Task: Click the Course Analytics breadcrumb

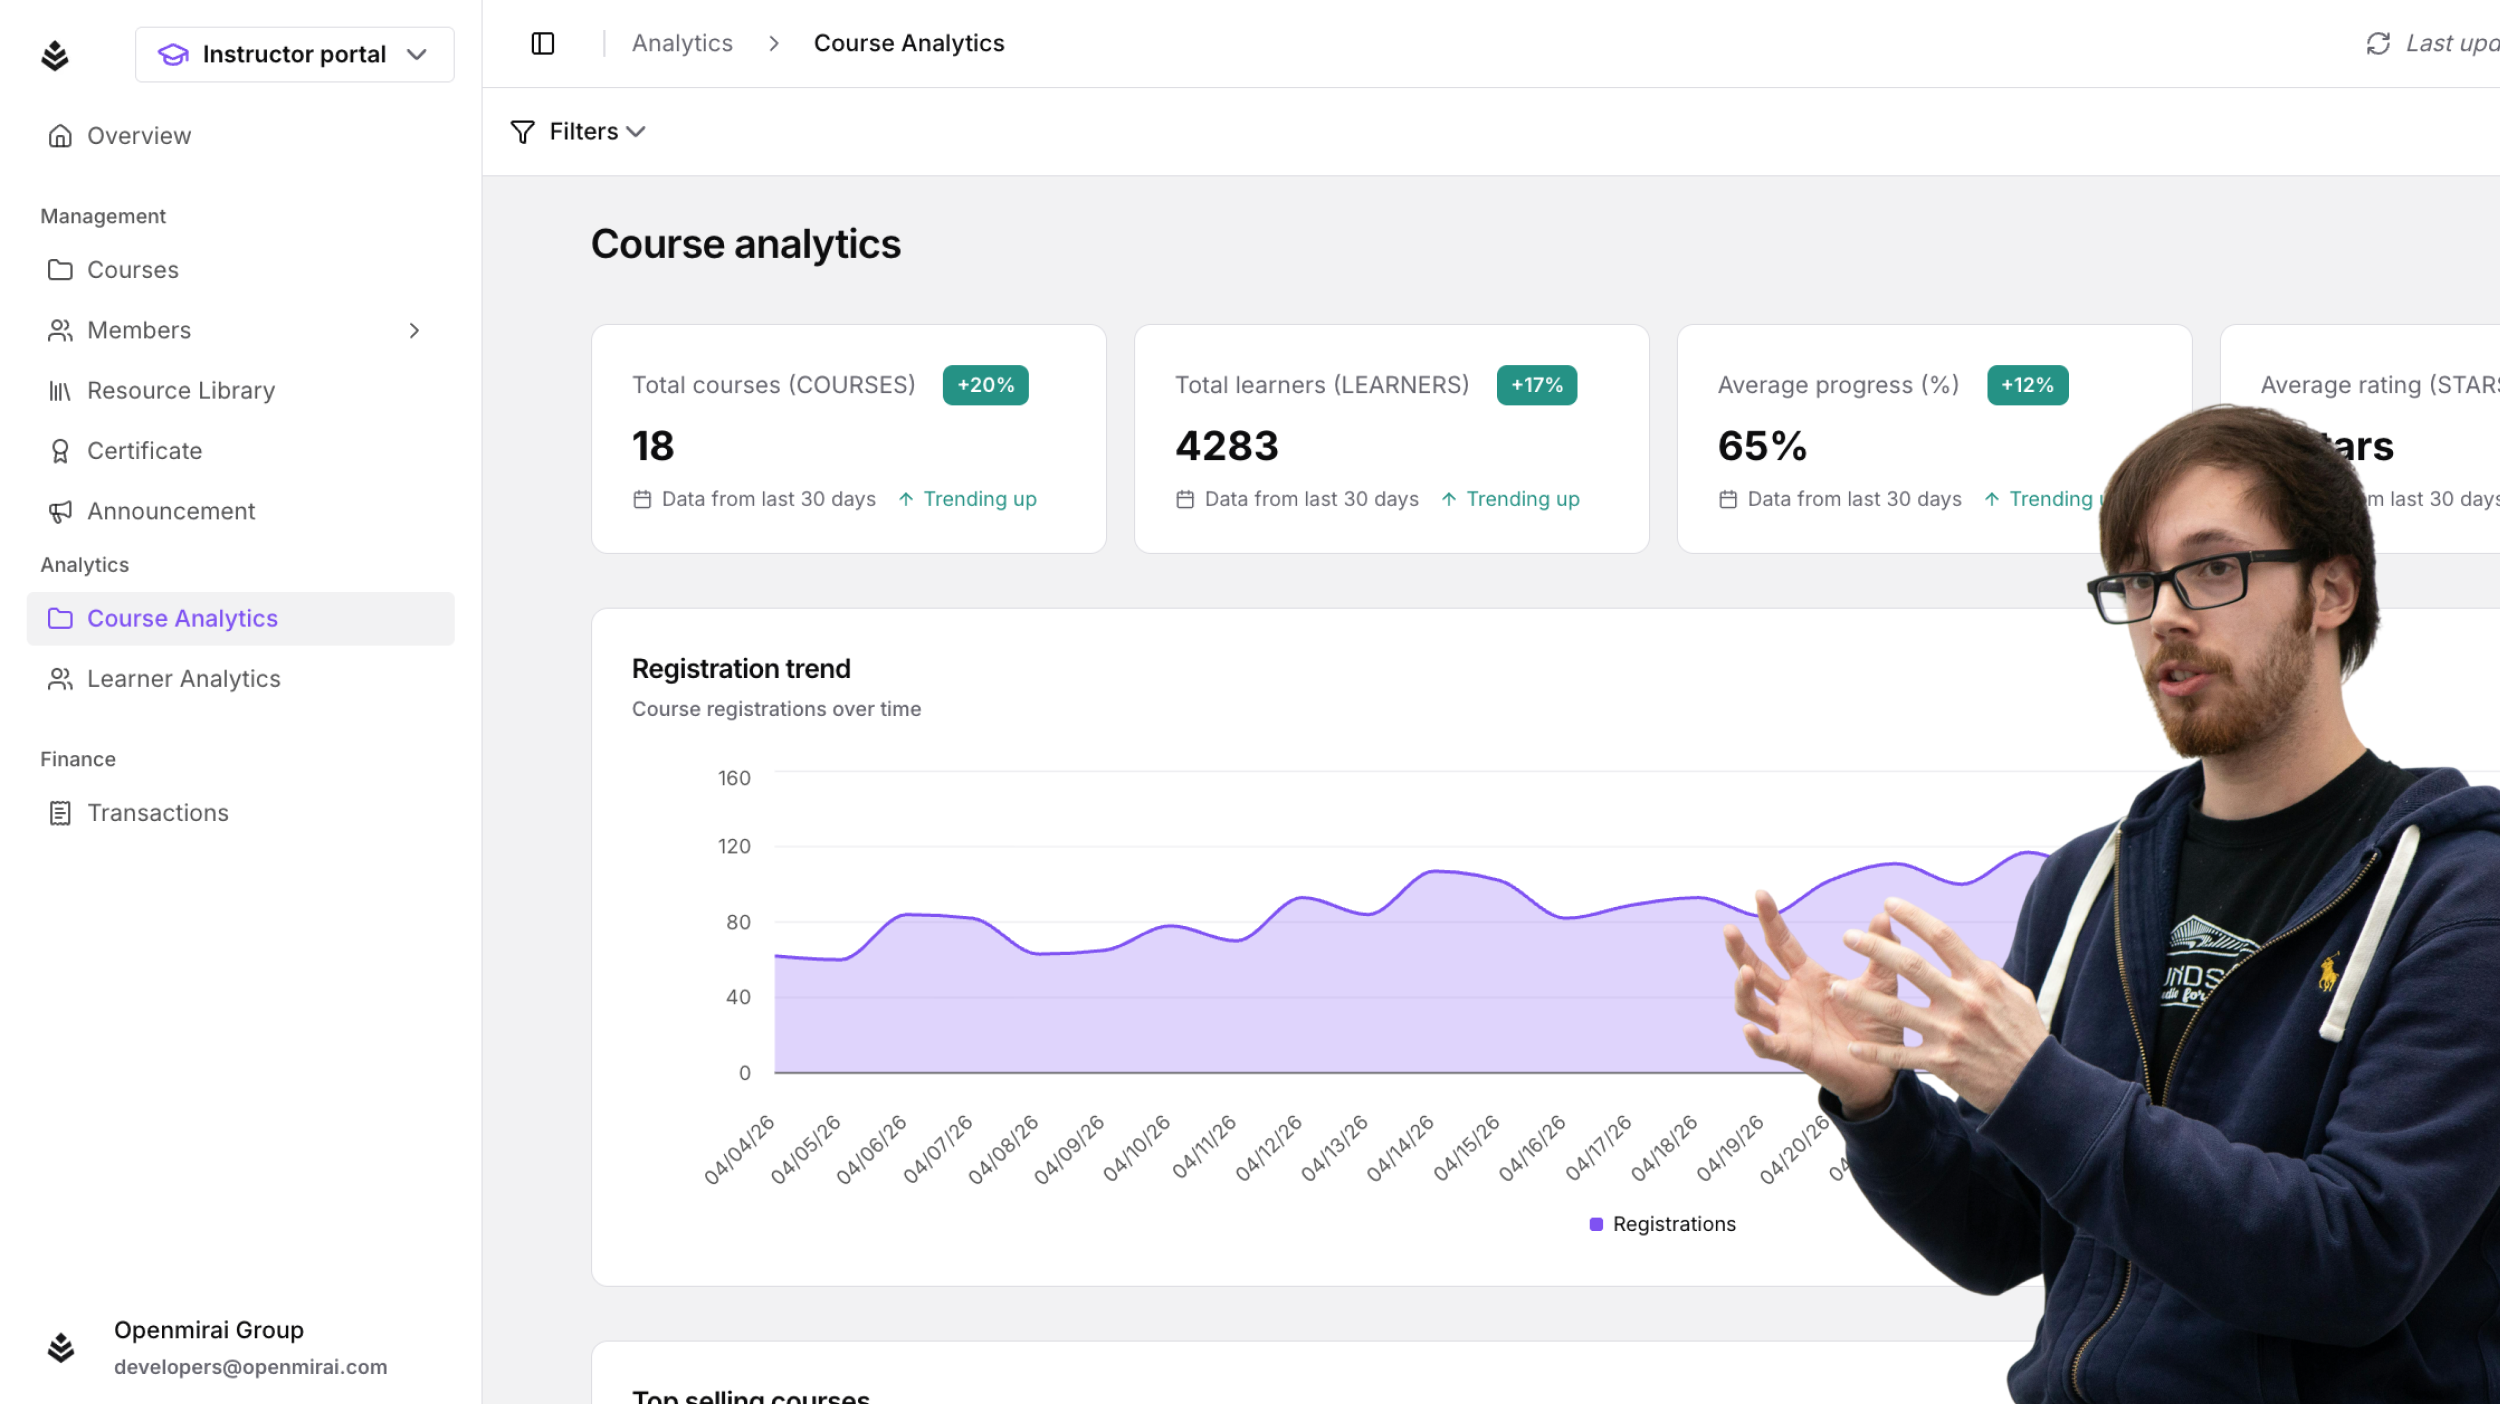Action: 909,43
